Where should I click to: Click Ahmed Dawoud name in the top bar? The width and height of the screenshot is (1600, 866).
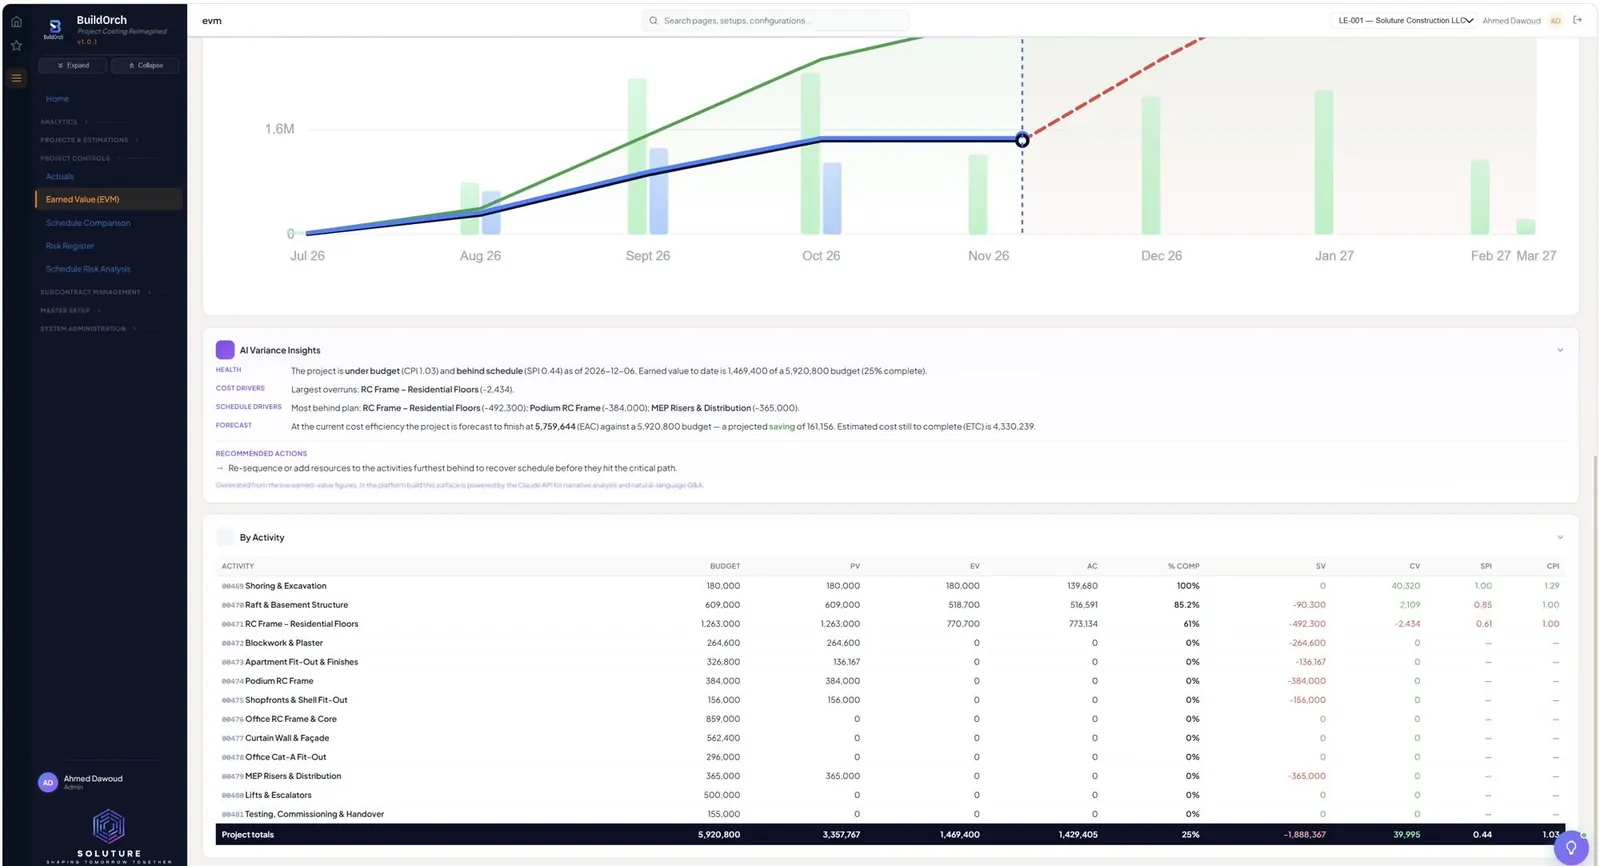1511,20
